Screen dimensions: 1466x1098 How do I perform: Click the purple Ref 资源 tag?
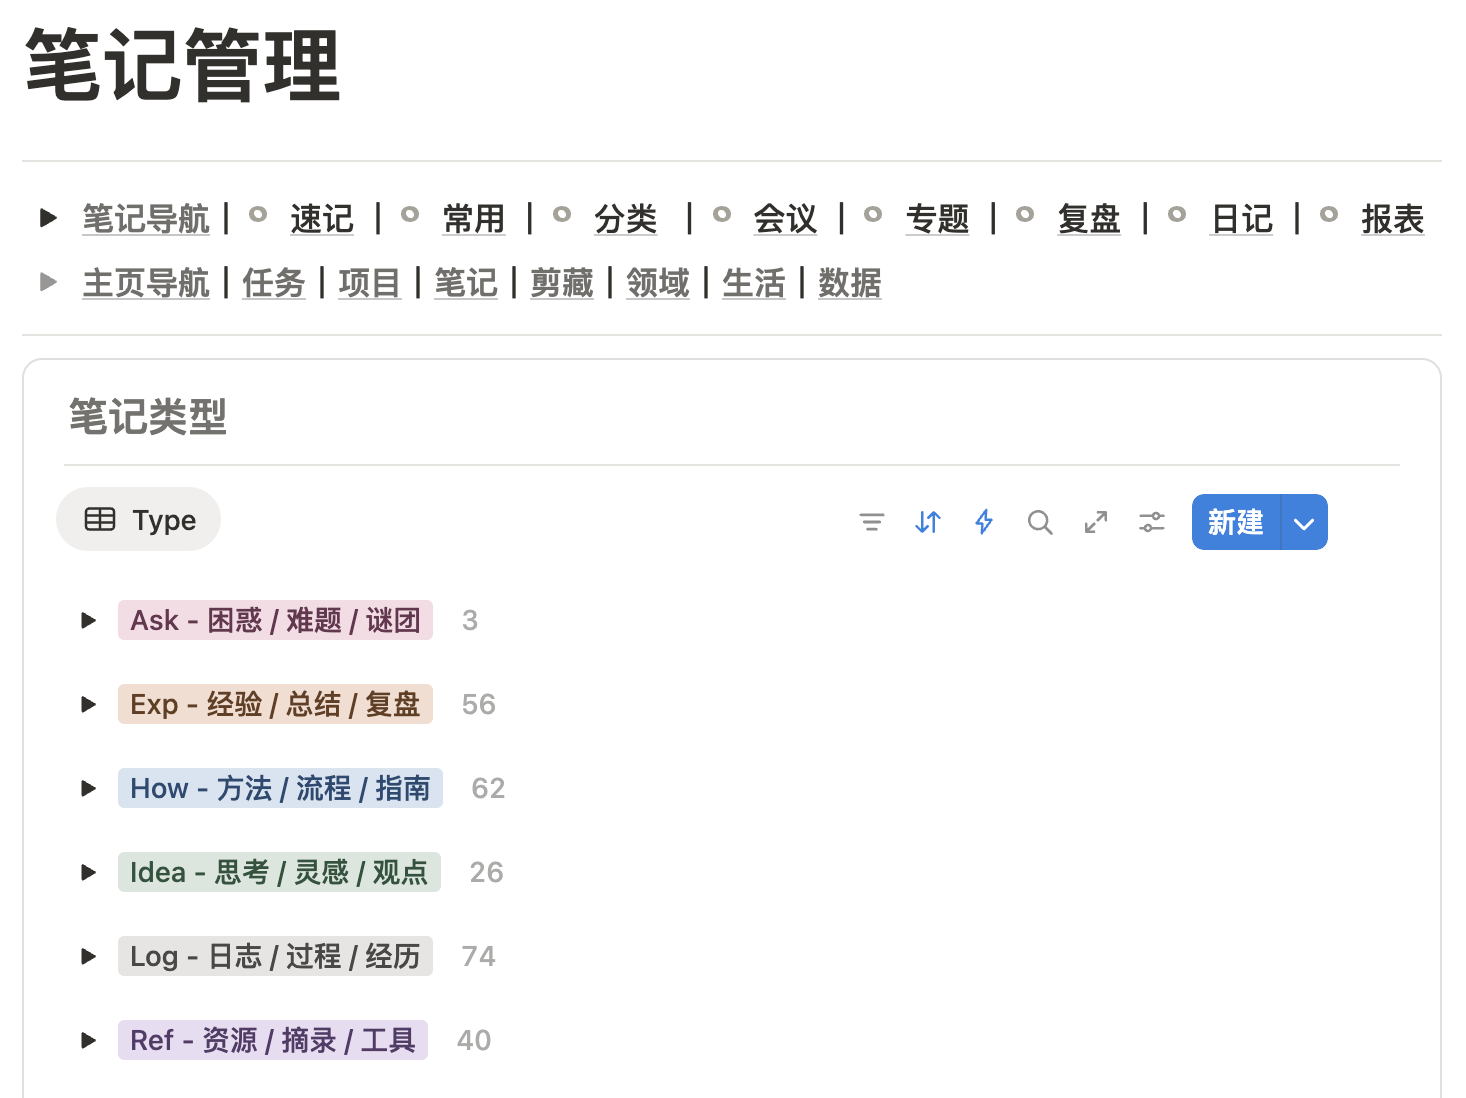coord(272,1040)
